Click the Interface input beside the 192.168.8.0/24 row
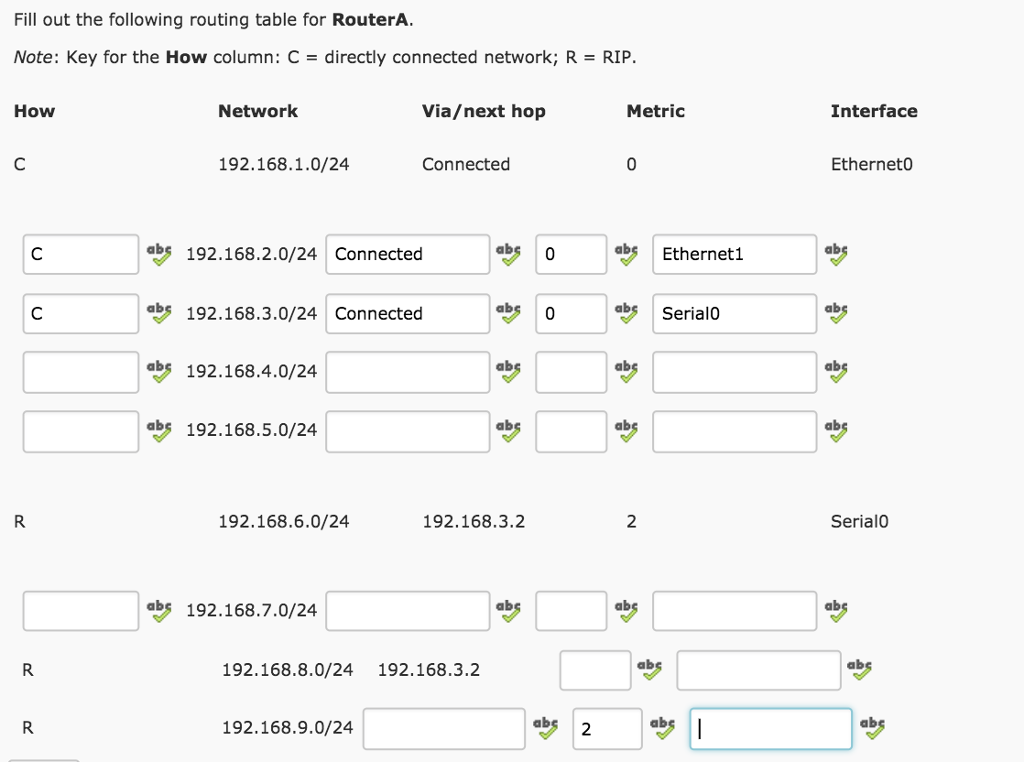The image size is (1024, 762). click(758, 670)
